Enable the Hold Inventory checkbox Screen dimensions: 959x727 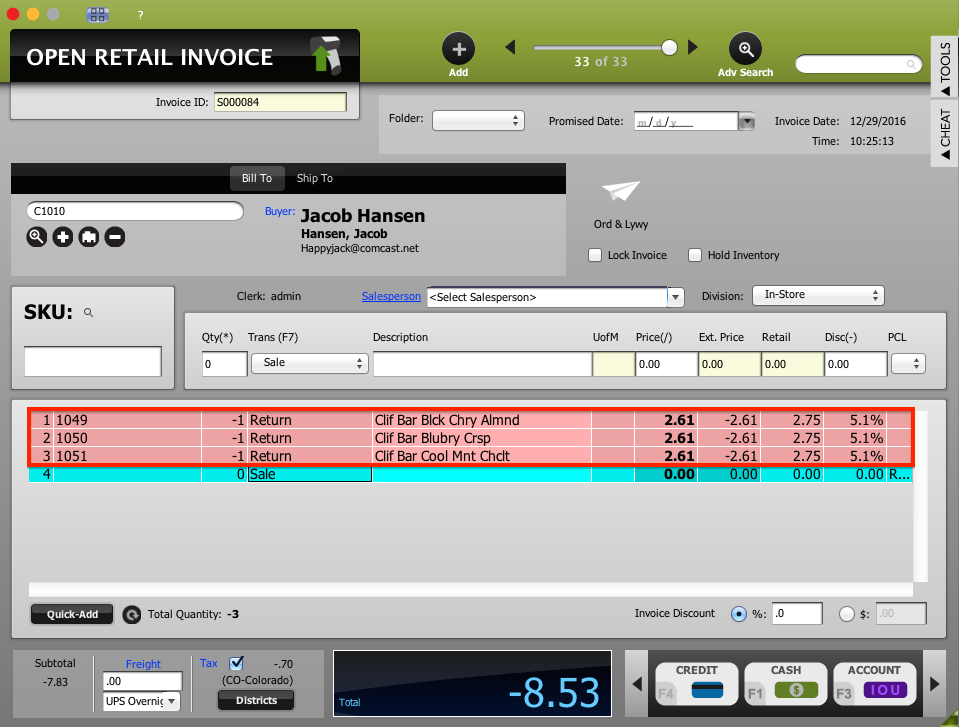(695, 255)
